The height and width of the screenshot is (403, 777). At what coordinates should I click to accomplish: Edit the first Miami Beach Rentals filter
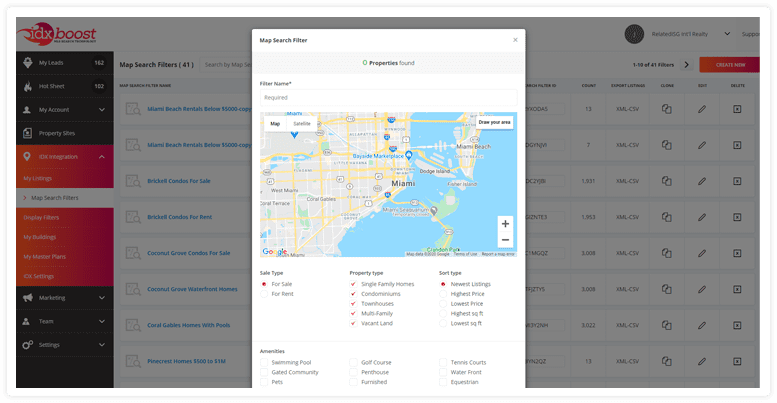coord(702,109)
